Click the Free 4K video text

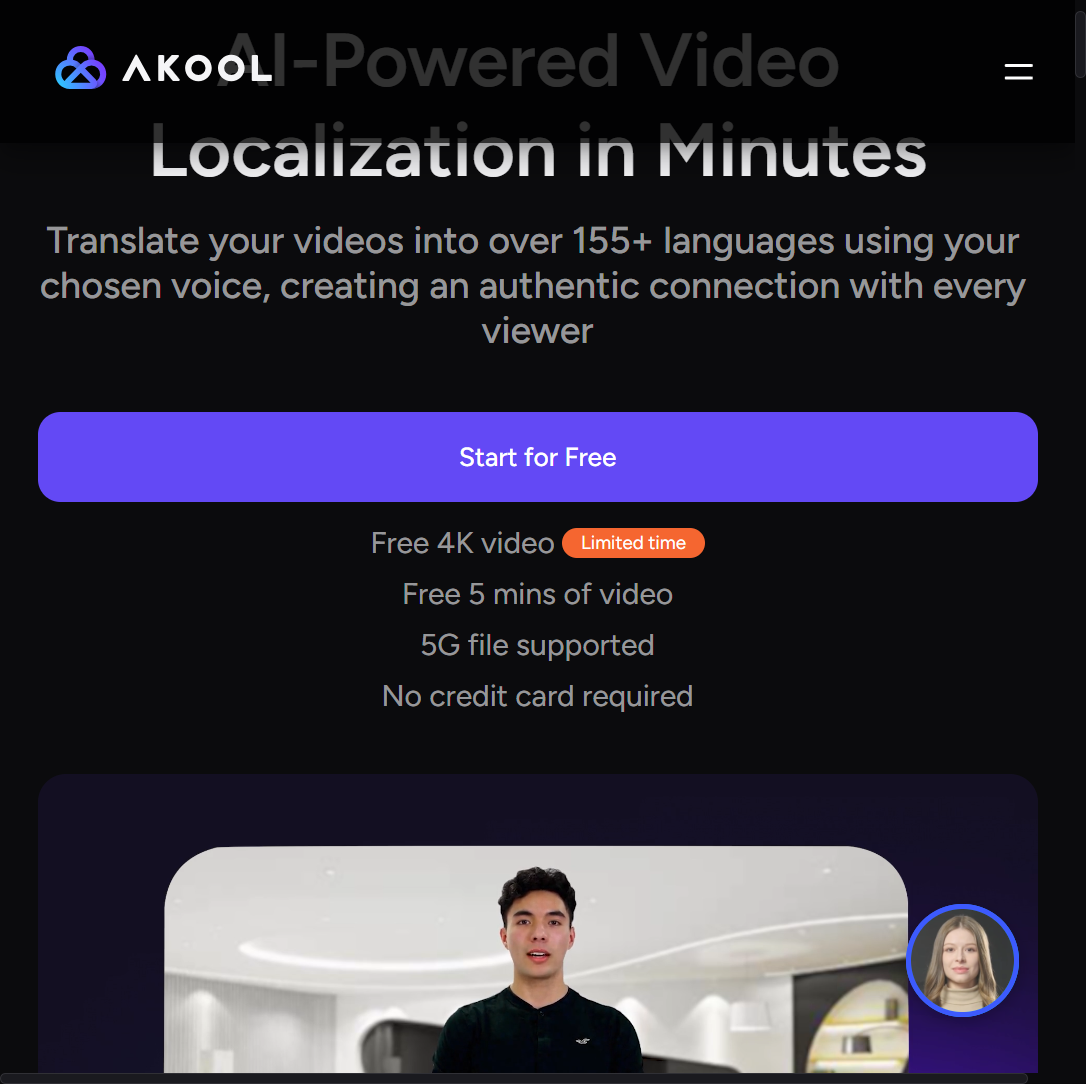point(463,543)
